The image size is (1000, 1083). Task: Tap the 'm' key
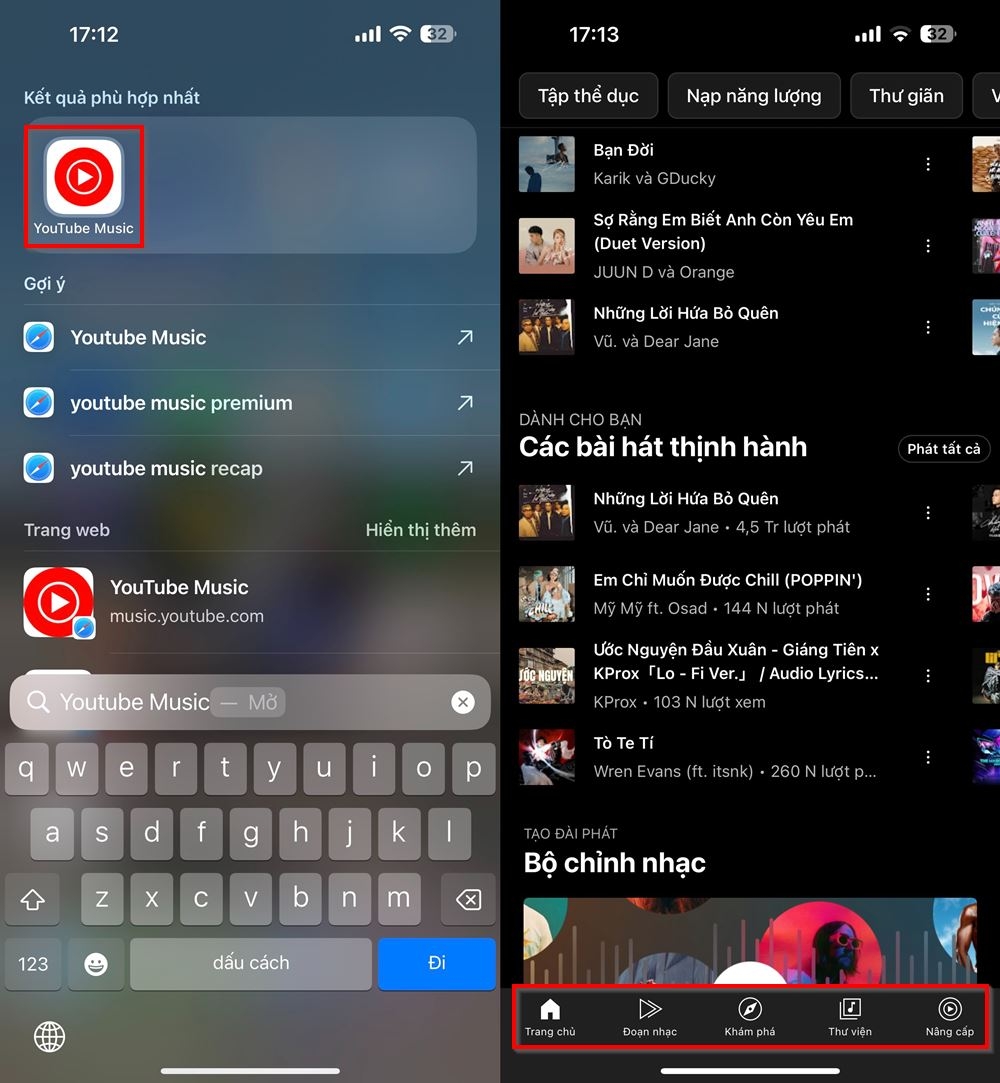[x=398, y=899]
